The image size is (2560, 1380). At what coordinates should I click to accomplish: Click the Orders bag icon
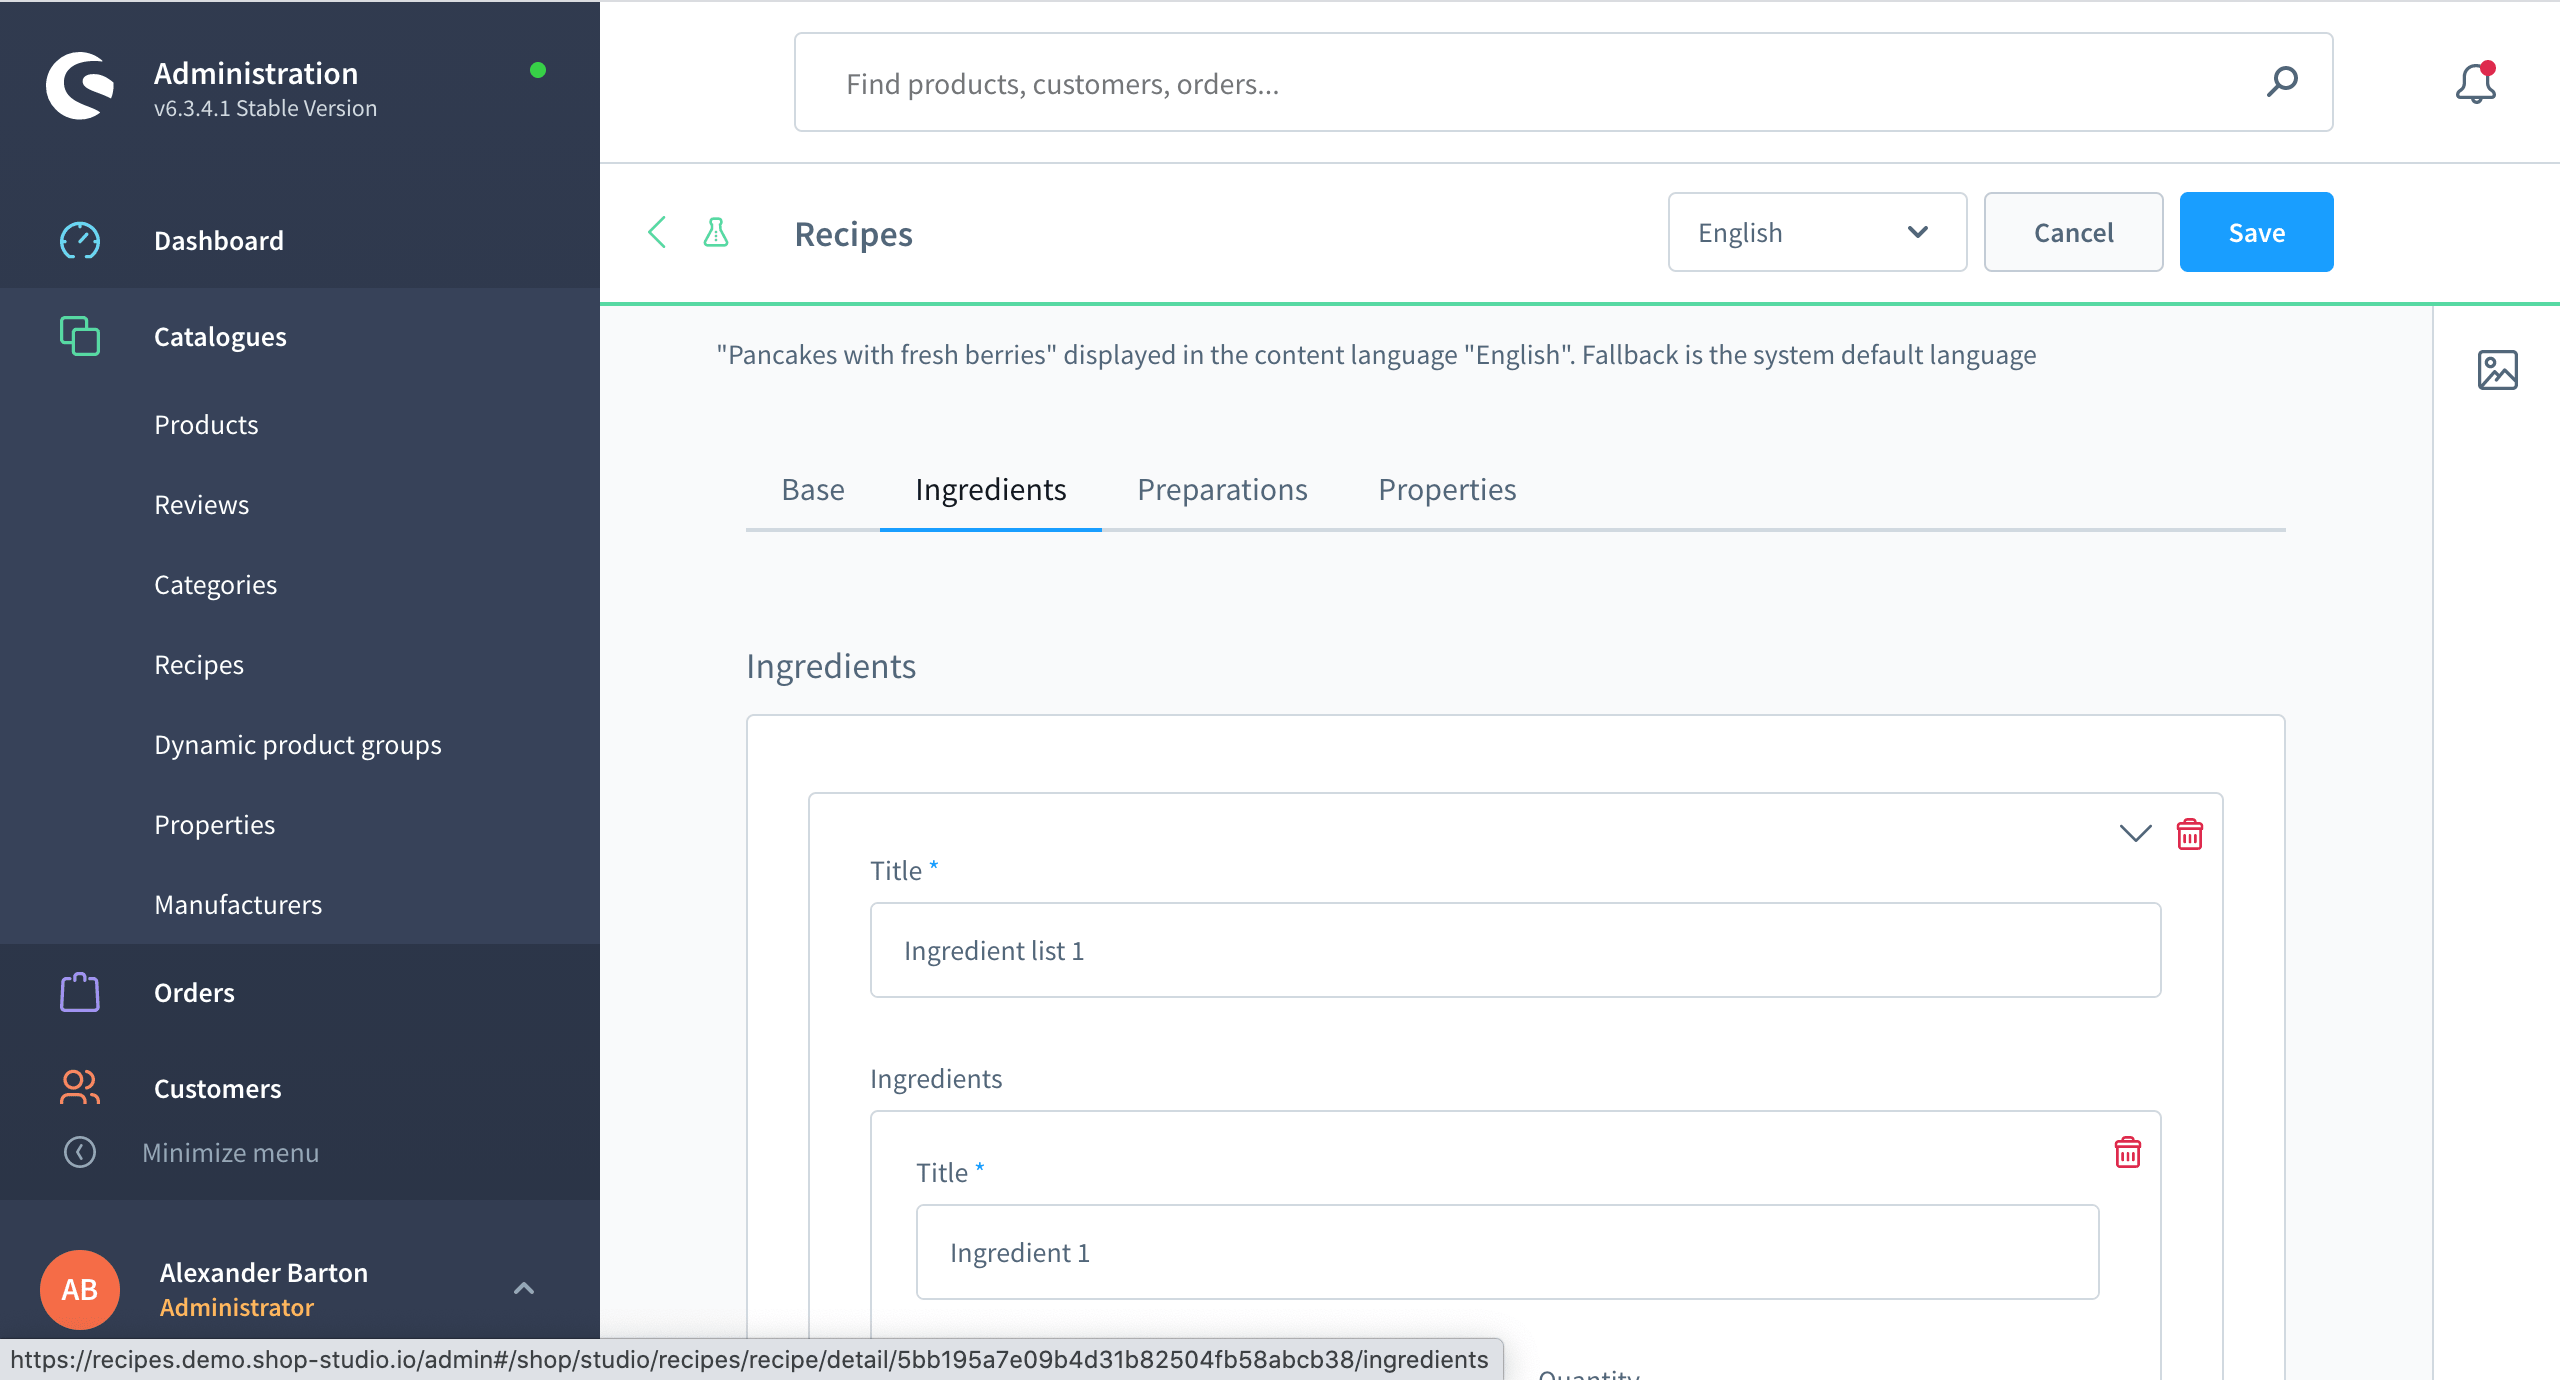click(x=80, y=993)
